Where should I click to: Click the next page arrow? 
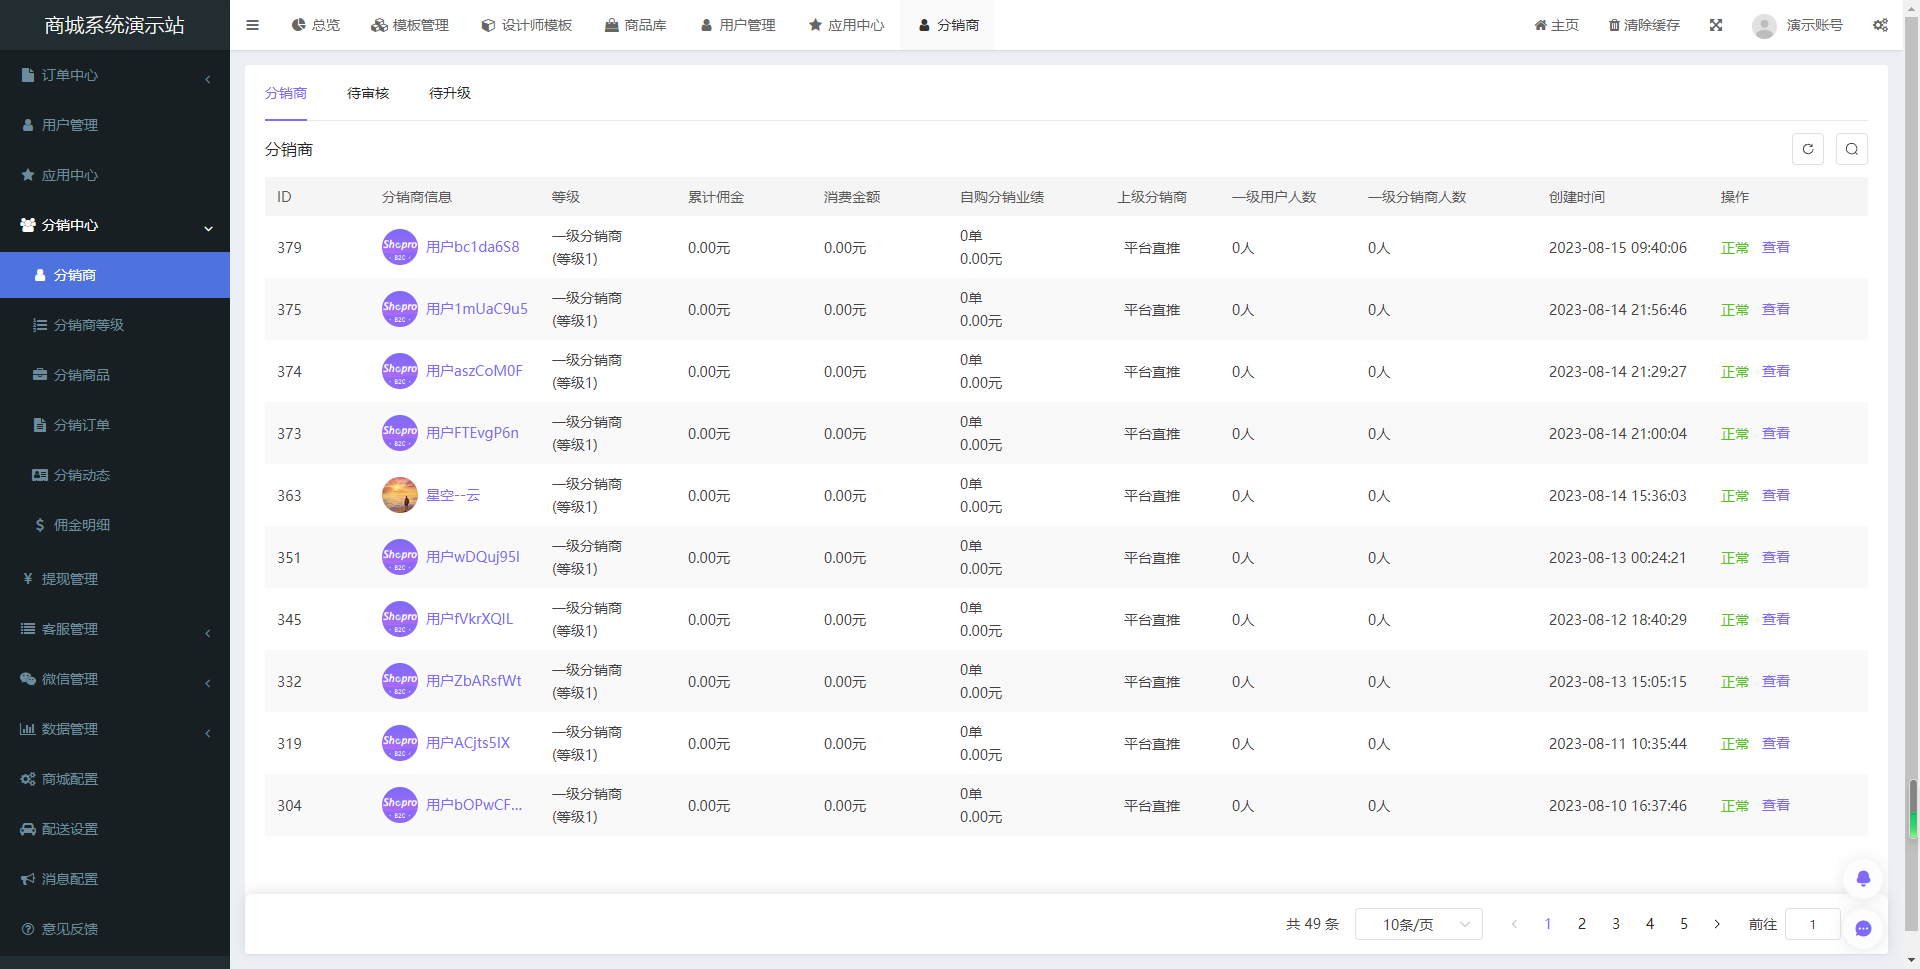click(1717, 924)
